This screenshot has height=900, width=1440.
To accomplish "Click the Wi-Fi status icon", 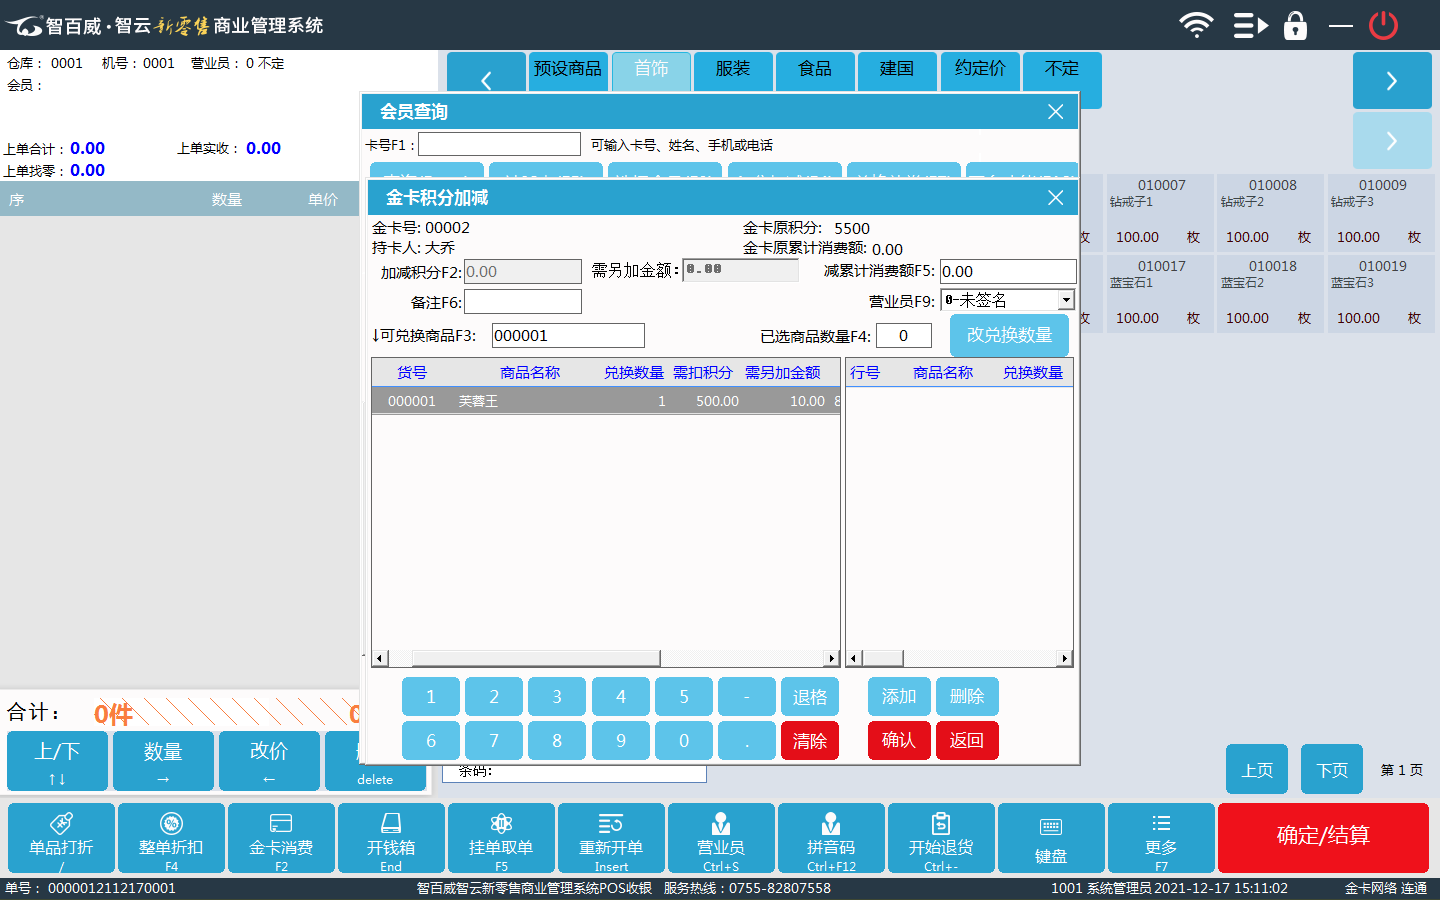I will [x=1196, y=25].
